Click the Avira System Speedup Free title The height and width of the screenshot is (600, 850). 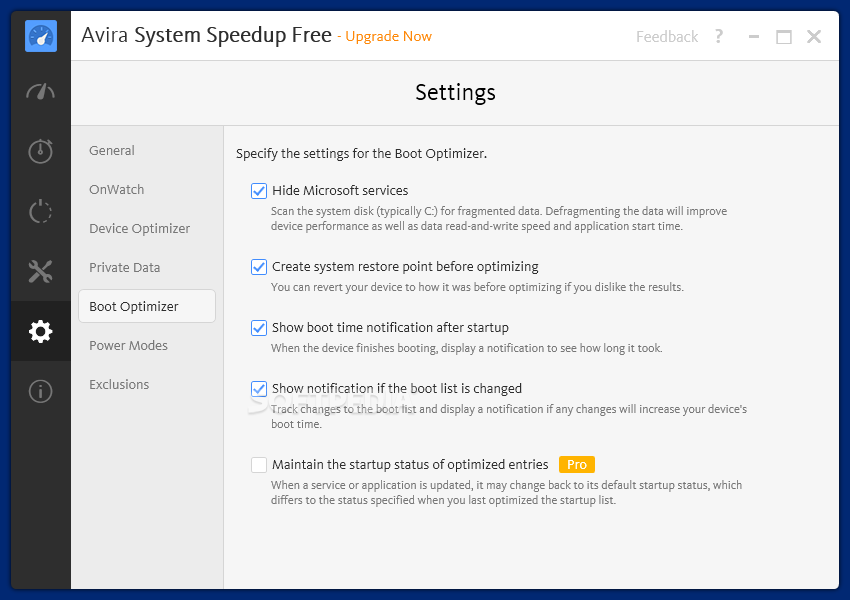click(207, 35)
